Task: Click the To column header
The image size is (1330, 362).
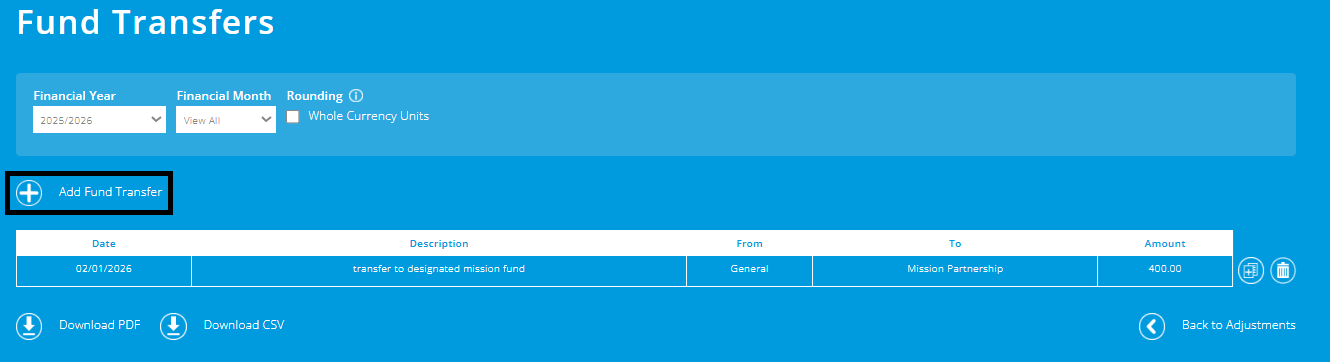Action: [x=955, y=244]
